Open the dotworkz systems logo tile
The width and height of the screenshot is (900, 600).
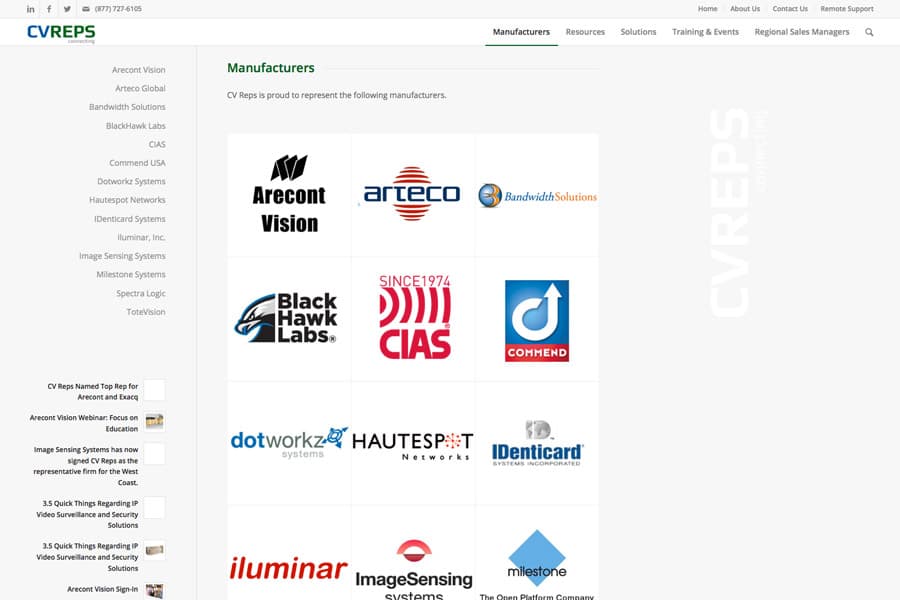289,443
